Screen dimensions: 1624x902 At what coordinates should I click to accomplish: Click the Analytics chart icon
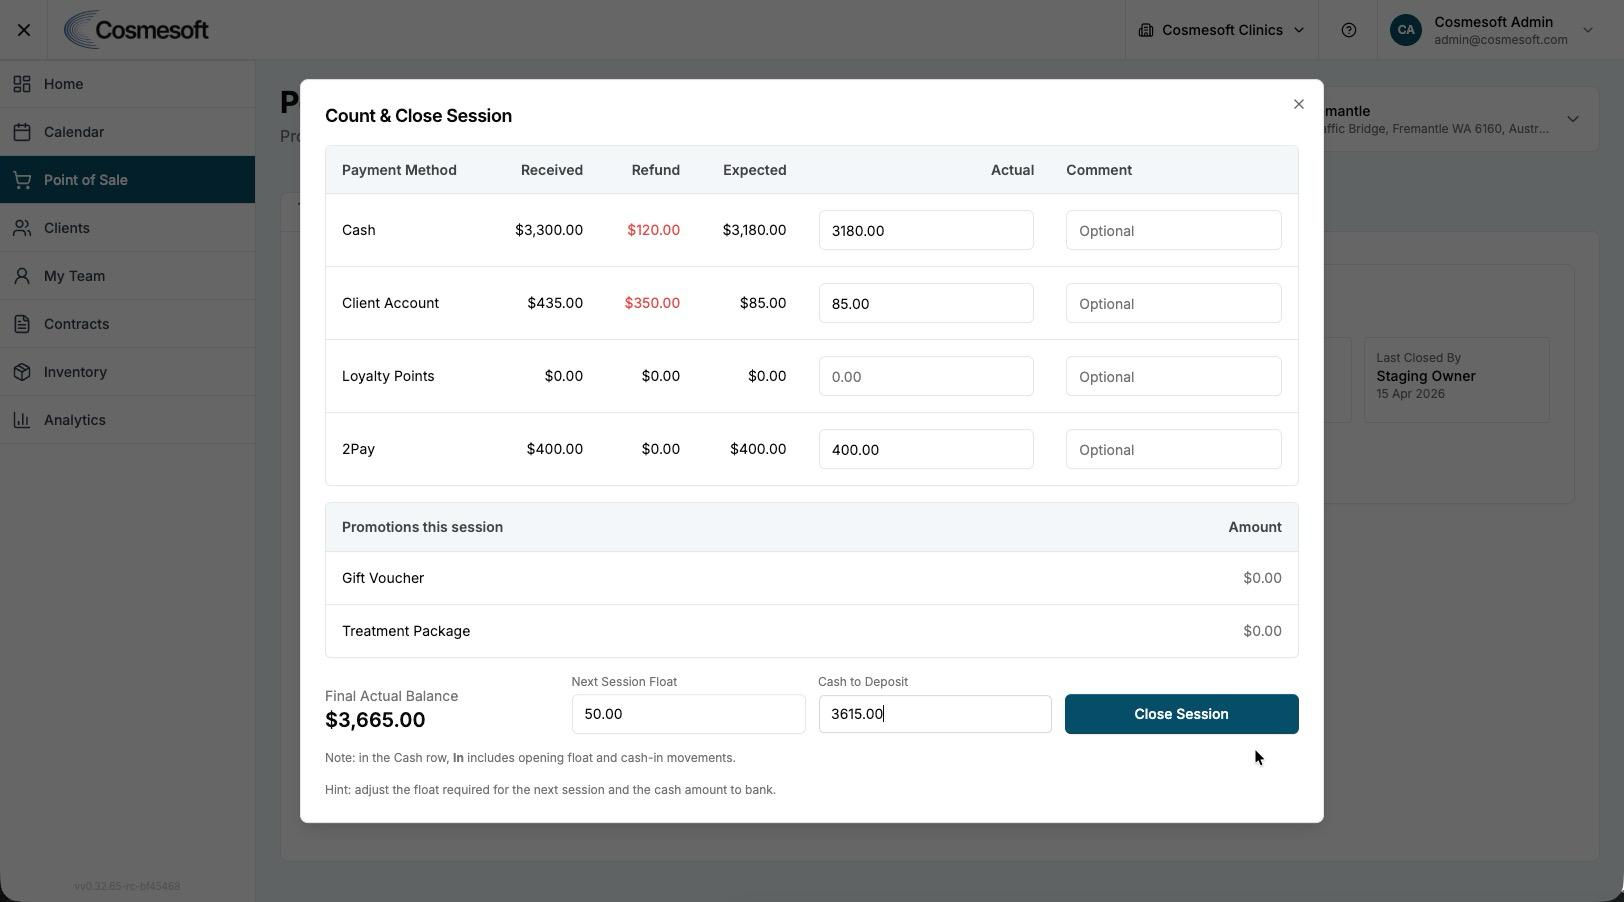pos(22,420)
